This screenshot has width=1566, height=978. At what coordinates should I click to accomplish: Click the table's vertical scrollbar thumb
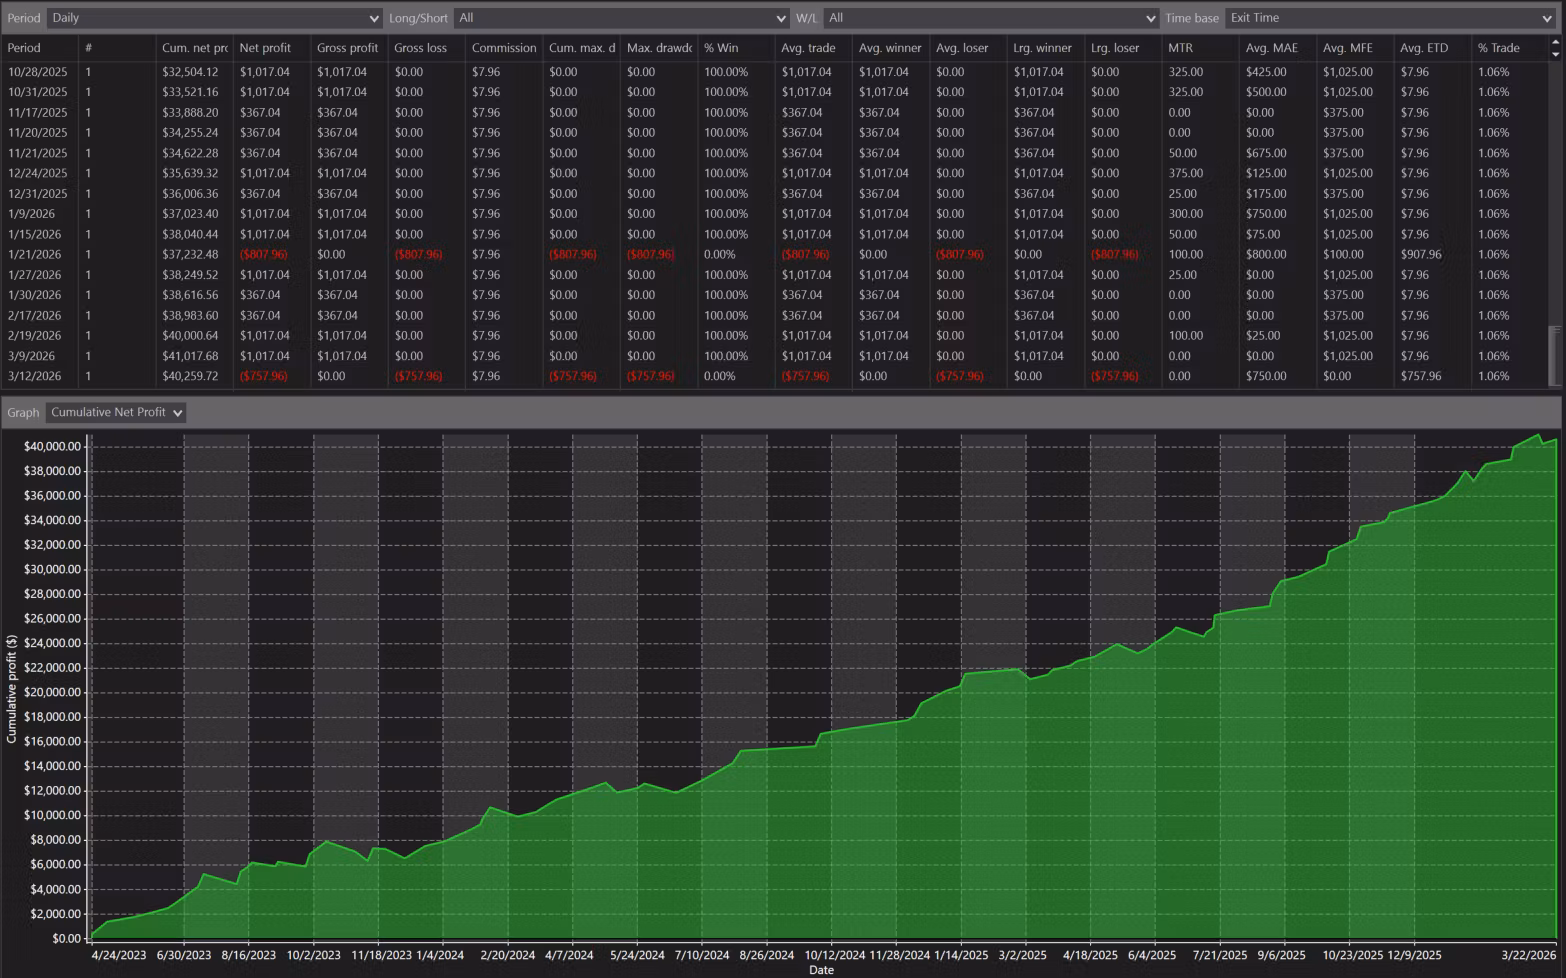click(x=1554, y=355)
